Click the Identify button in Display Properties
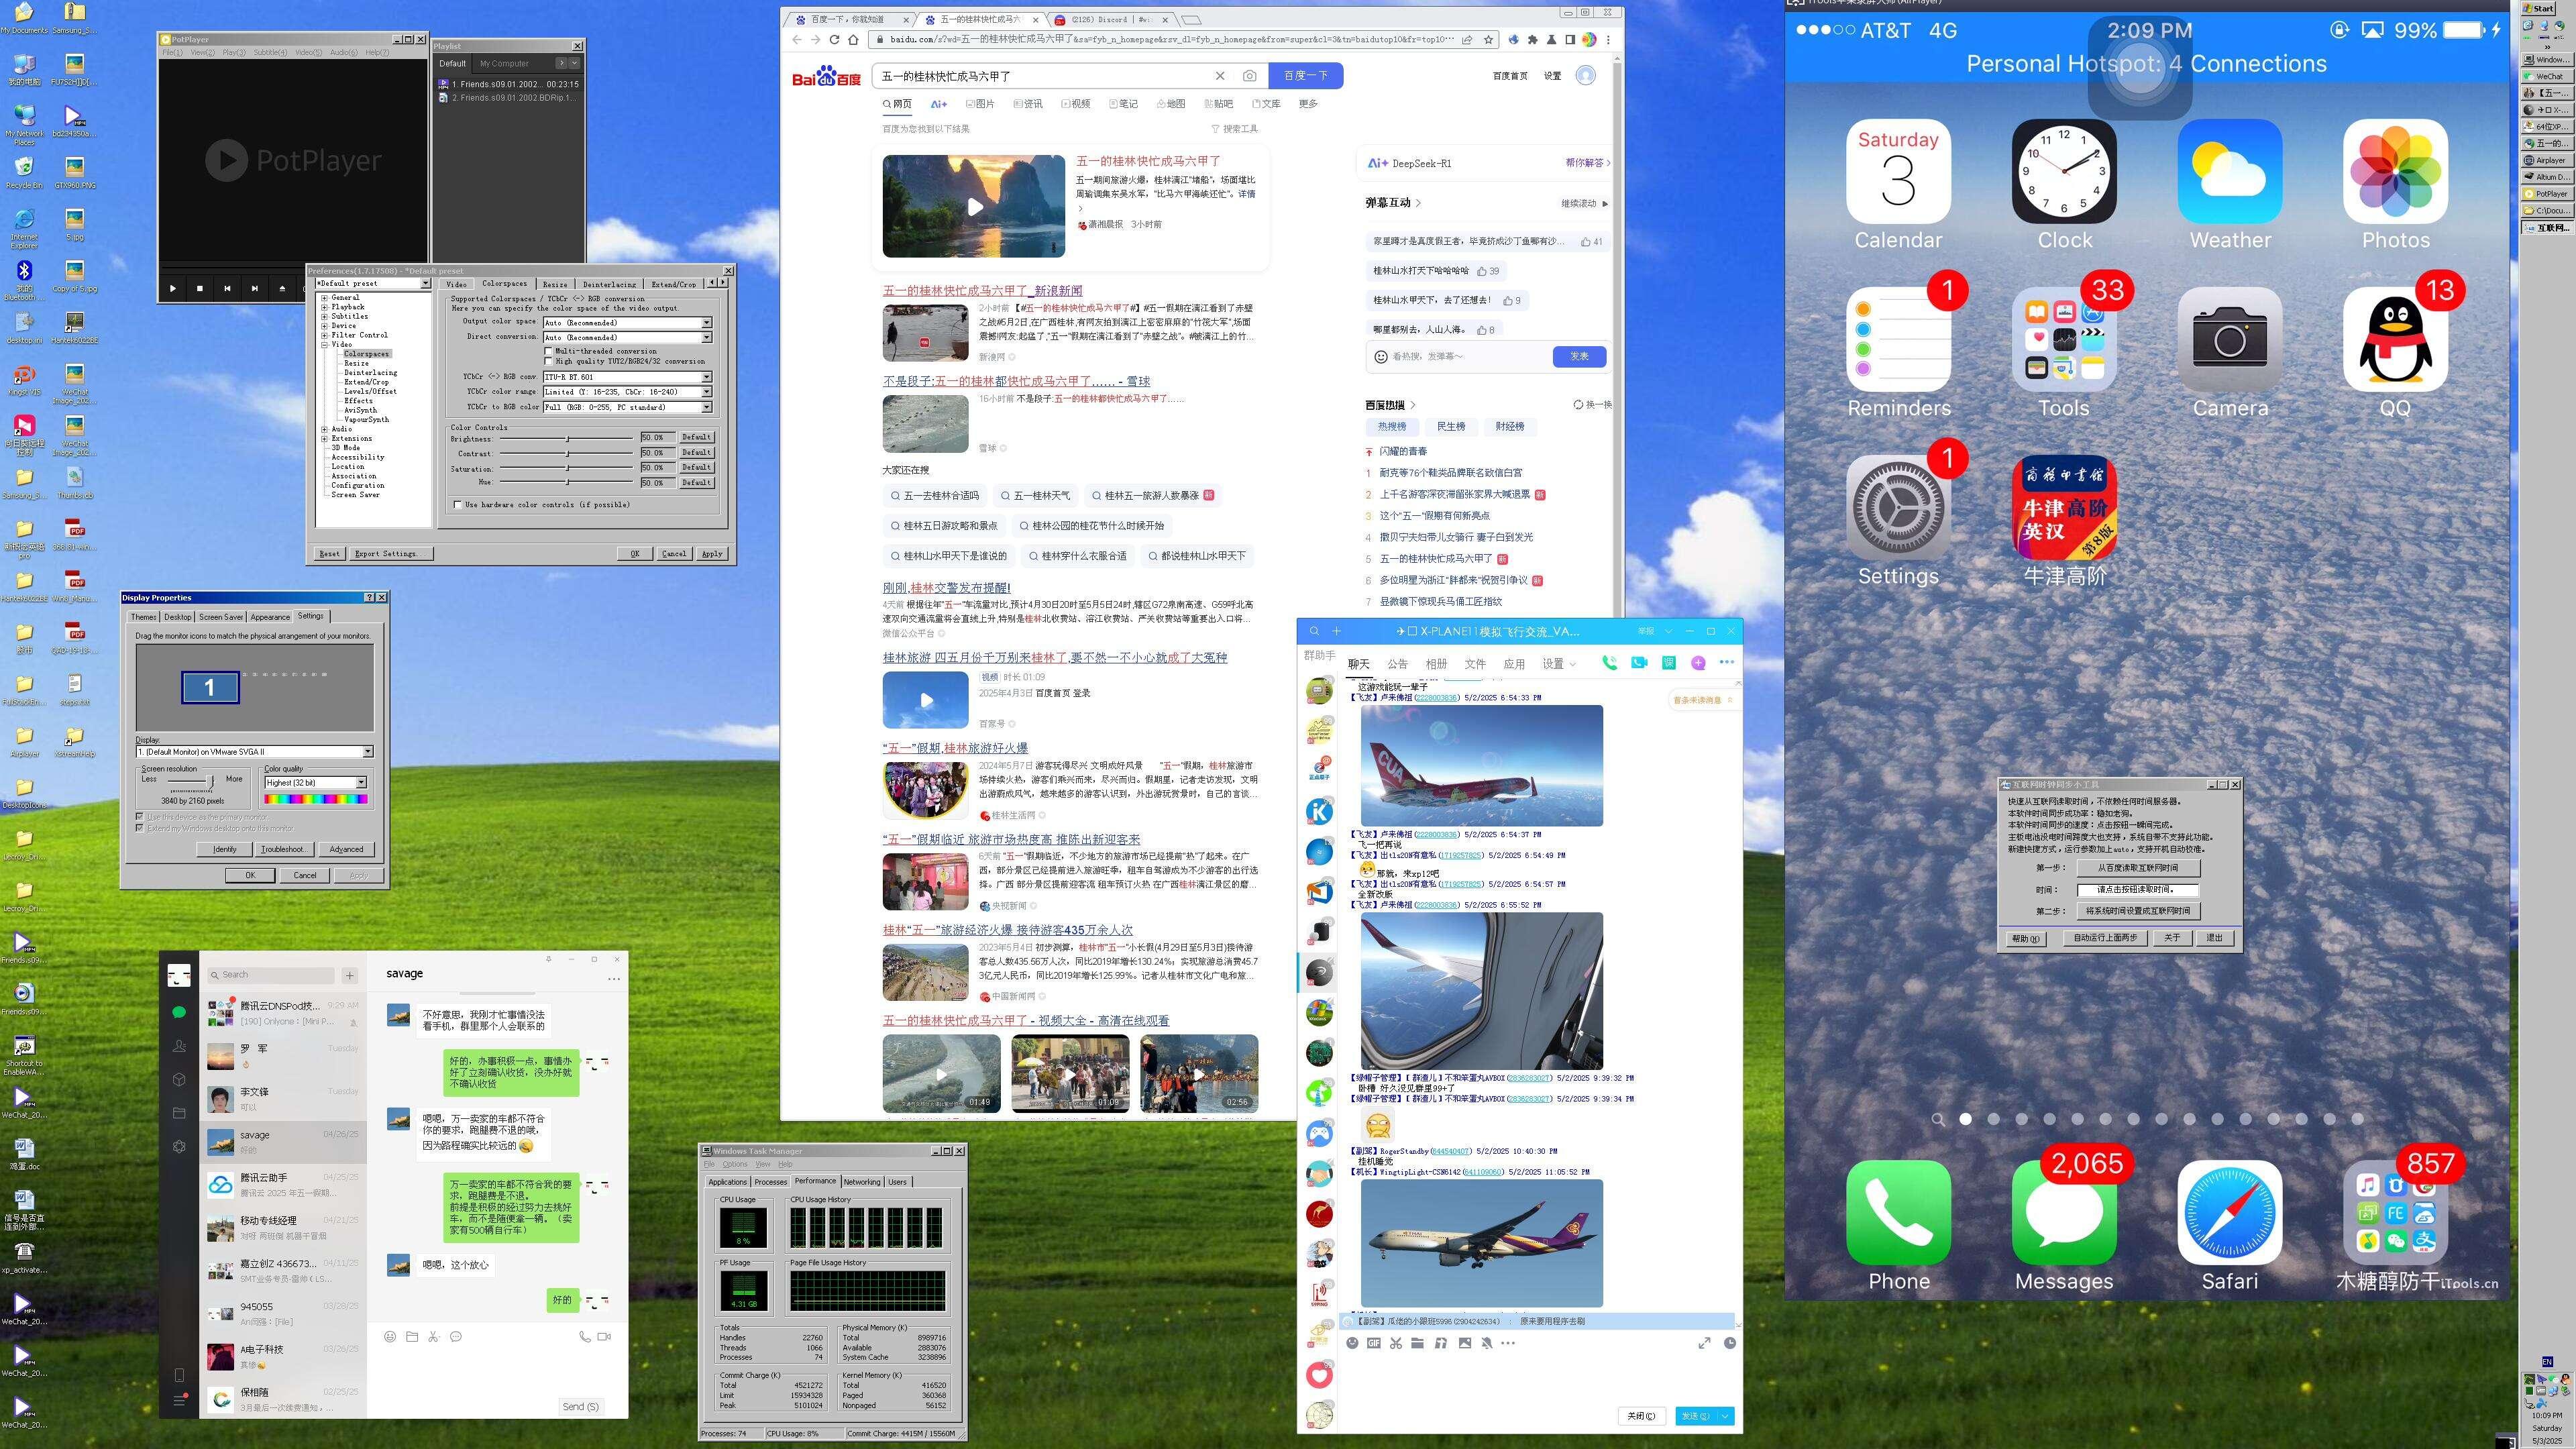The width and height of the screenshot is (2576, 1449). (x=225, y=849)
